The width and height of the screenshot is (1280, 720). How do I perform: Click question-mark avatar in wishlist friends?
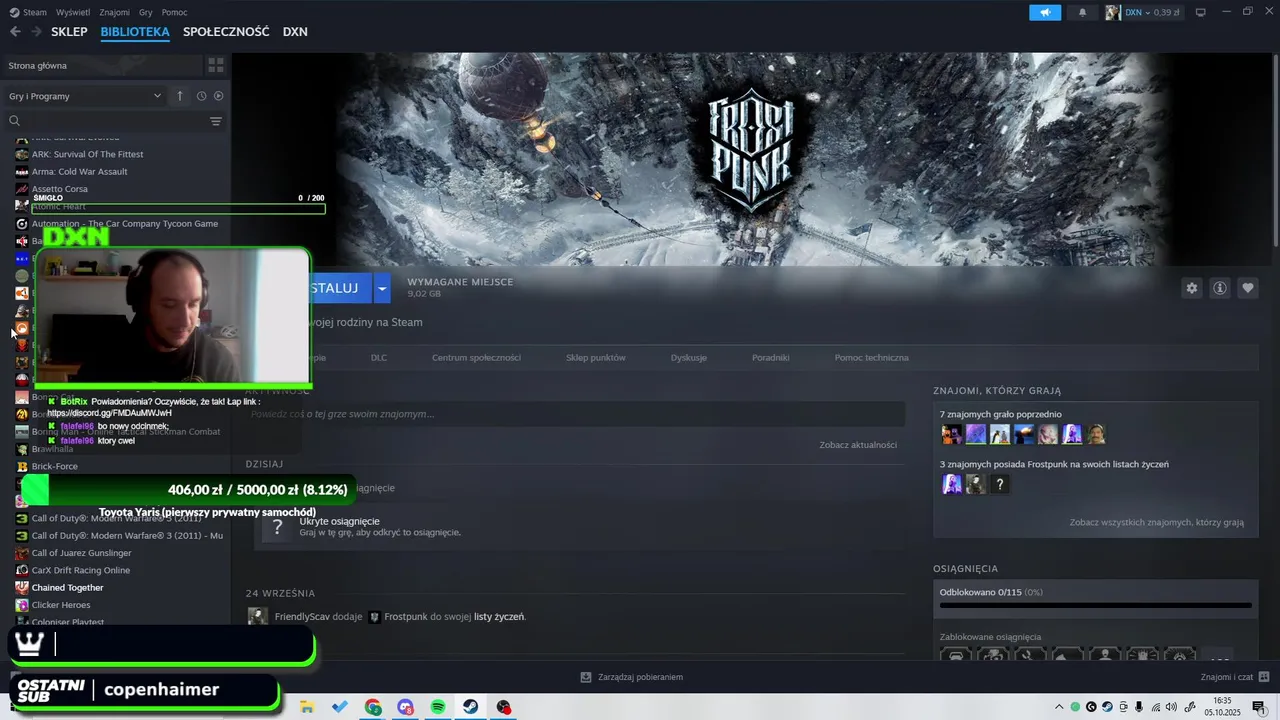(x=1000, y=484)
